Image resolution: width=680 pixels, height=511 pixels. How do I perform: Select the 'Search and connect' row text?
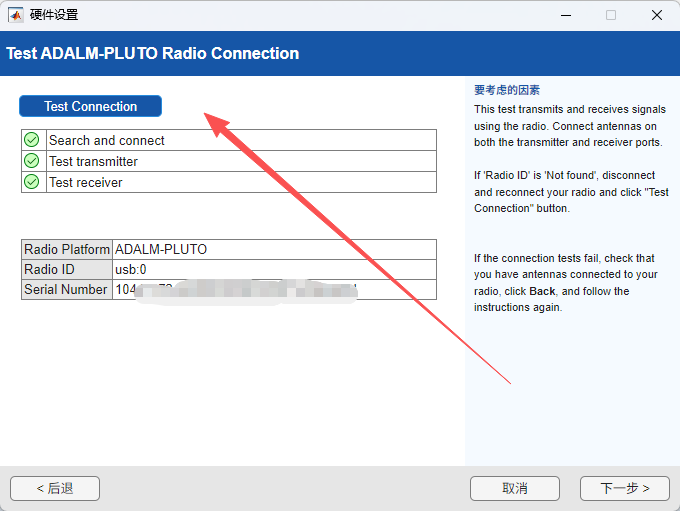[x=107, y=140]
